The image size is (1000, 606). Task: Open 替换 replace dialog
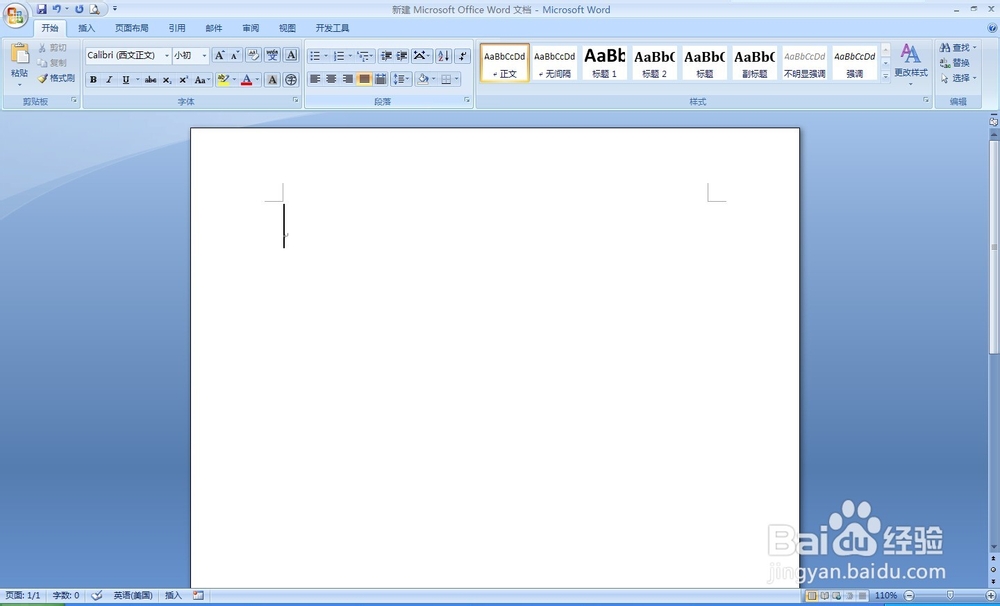pyautogui.click(x=955, y=63)
